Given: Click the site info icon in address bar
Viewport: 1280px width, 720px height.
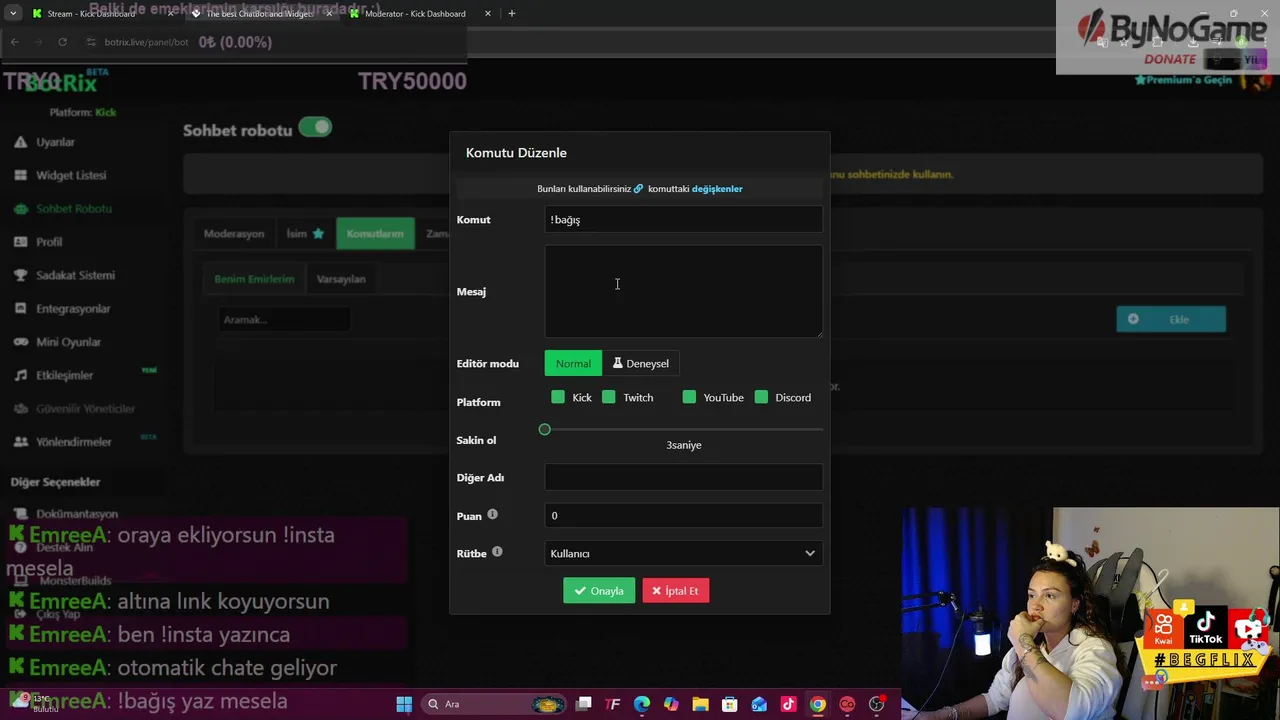Looking at the screenshot, I should [91, 42].
